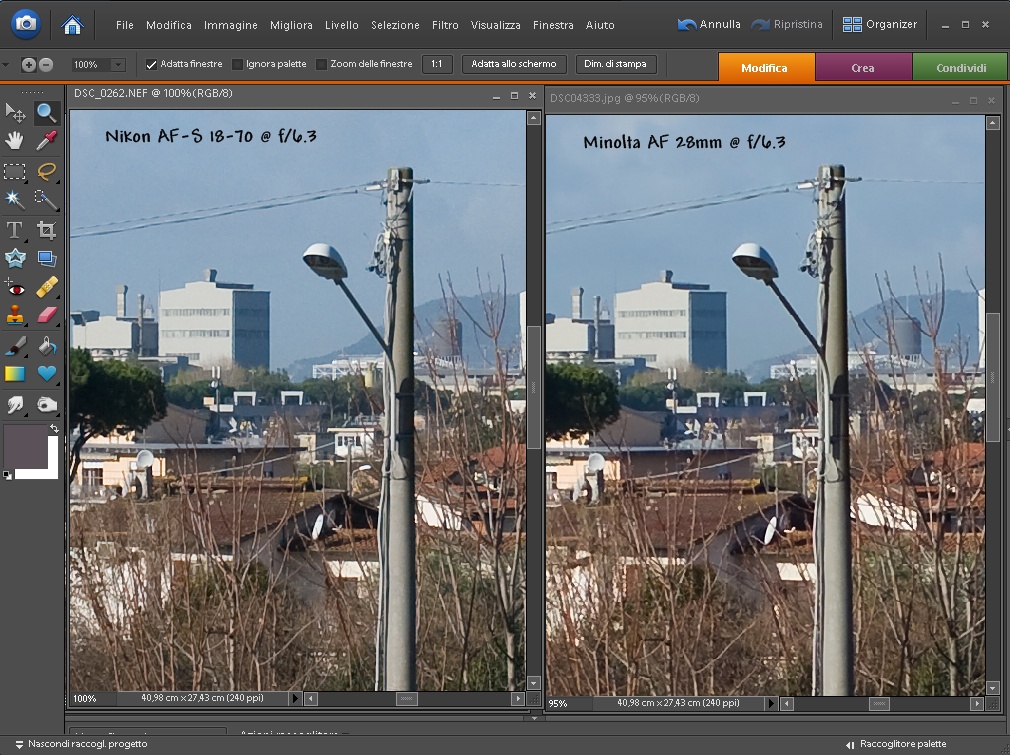Open the Modifica menu
The image size is (1010, 755).
point(169,25)
